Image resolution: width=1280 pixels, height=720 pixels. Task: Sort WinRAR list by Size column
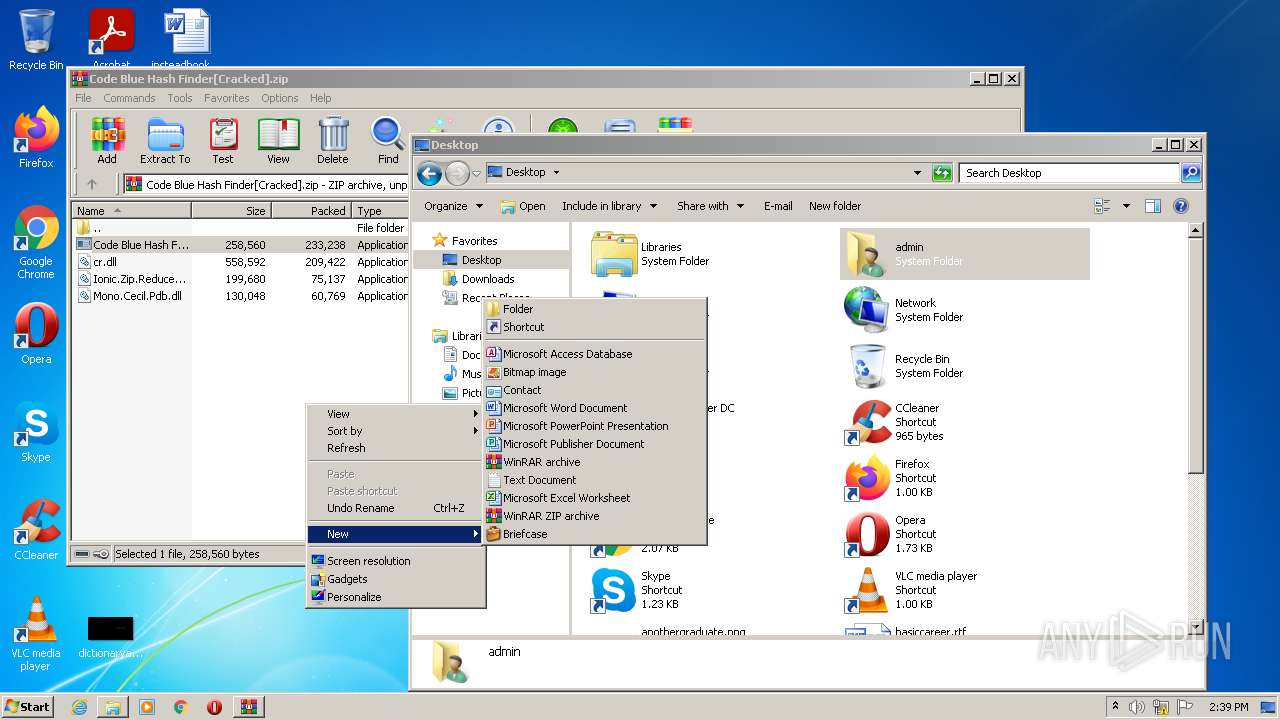[x=231, y=211]
